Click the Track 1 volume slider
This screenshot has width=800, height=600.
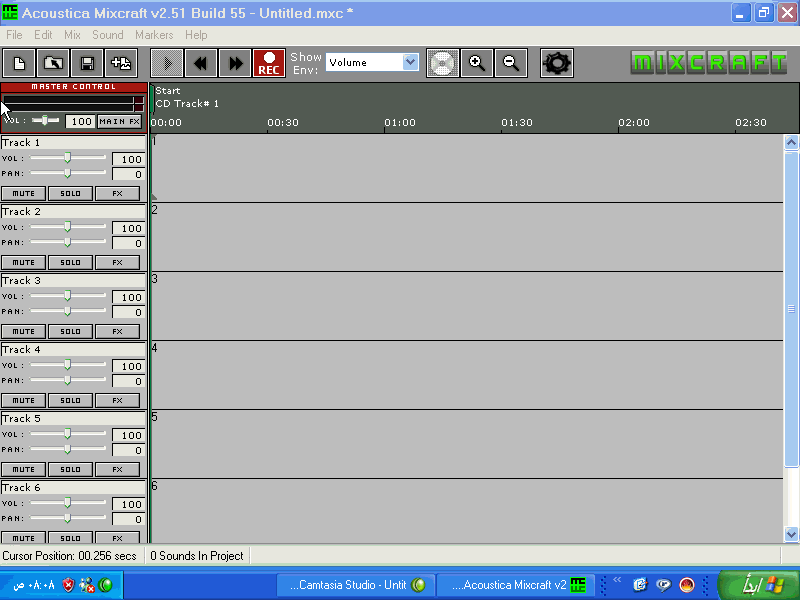(x=67, y=158)
